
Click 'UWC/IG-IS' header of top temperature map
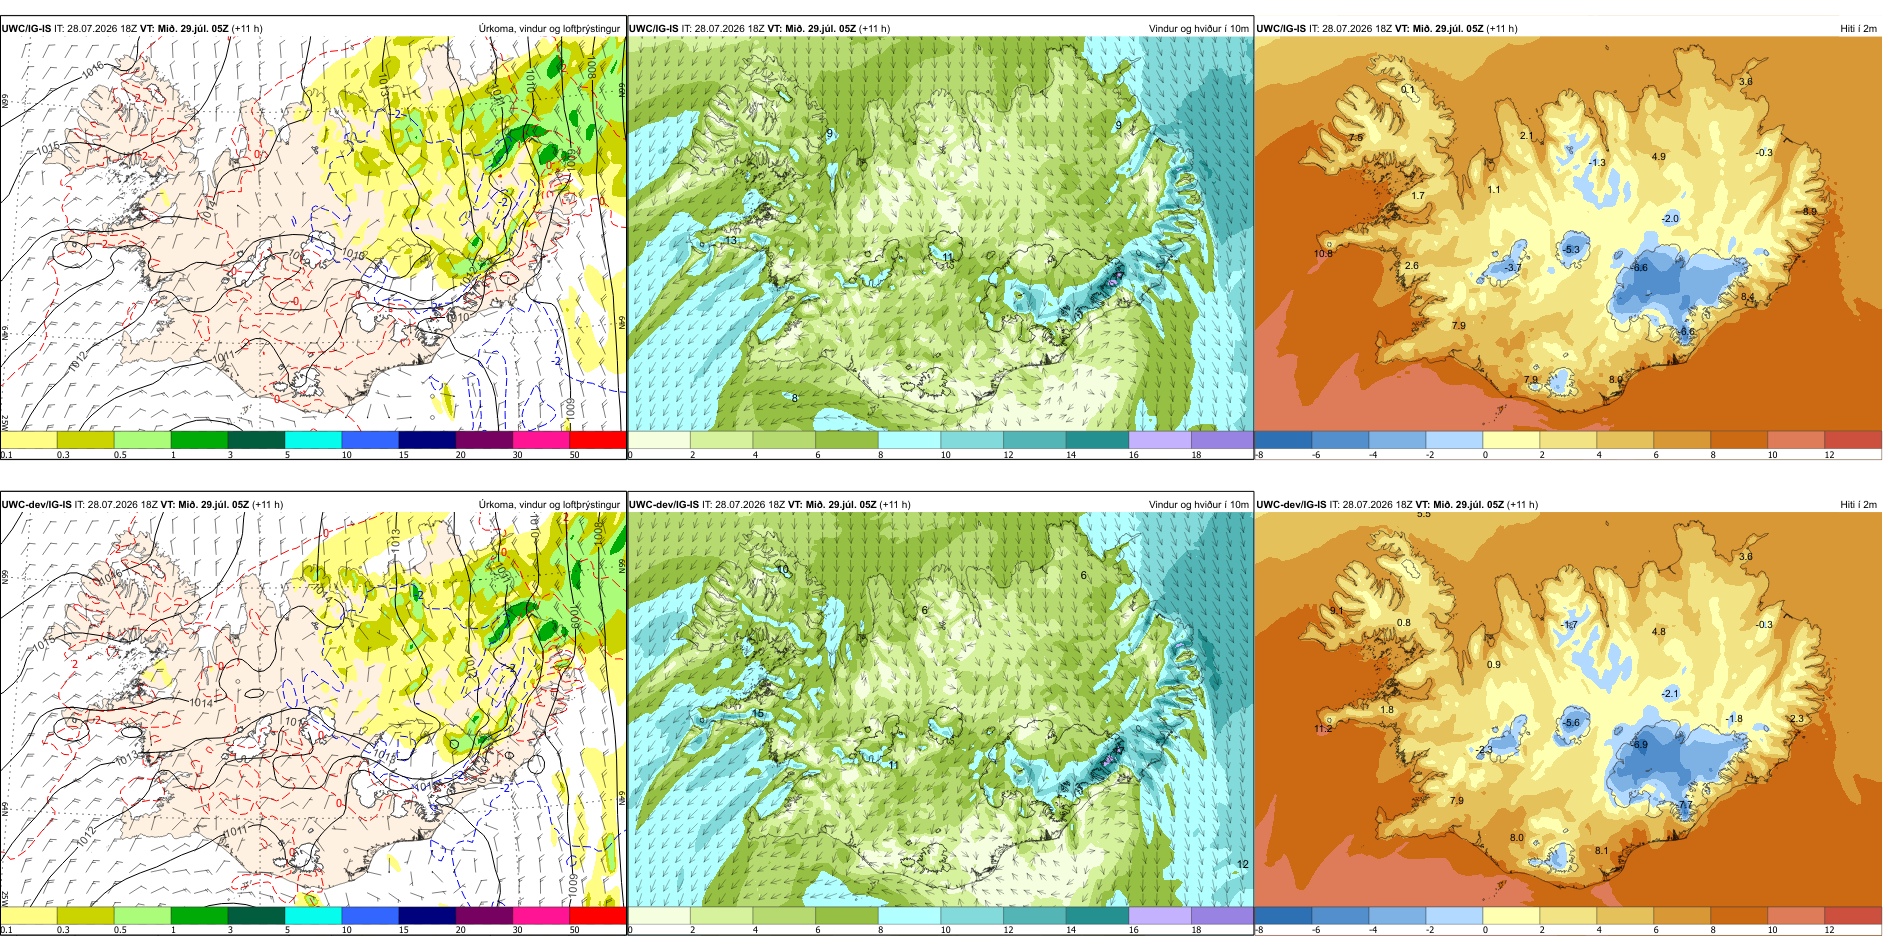pyautogui.click(x=1281, y=29)
